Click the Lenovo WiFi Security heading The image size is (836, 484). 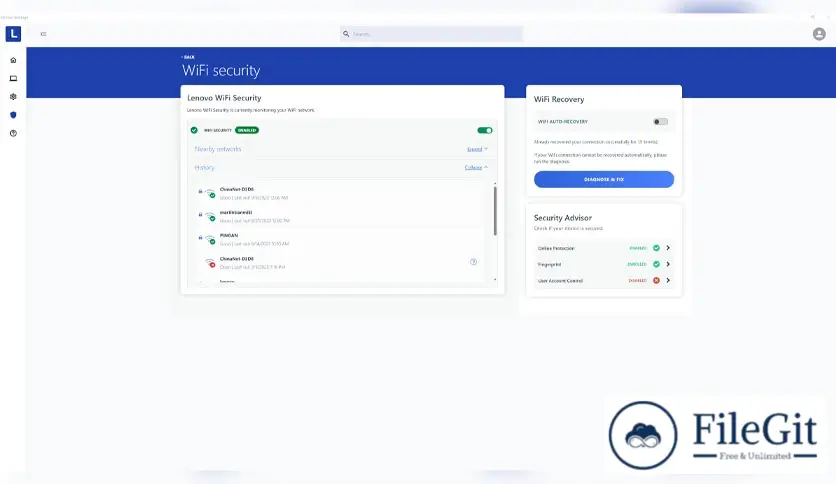(x=224, y=98)
